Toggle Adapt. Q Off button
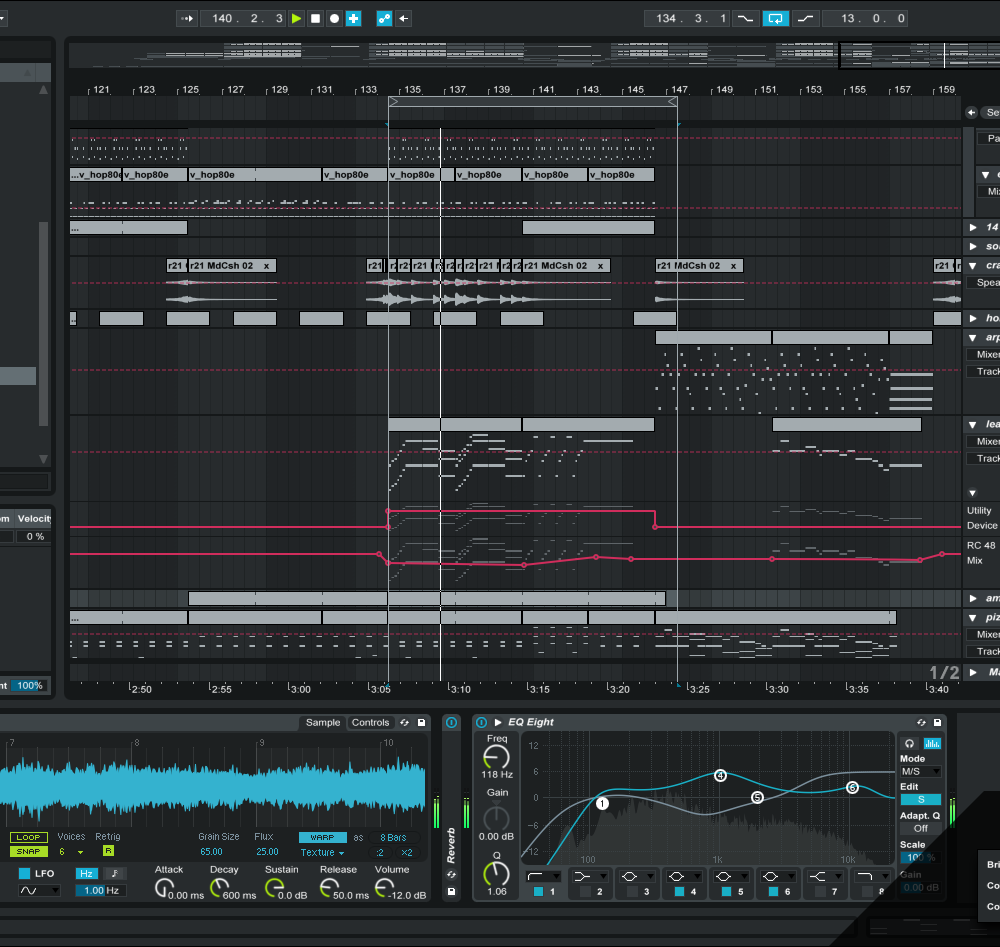Viewport: 1000px width, 947px height. [x=920, y=828]
